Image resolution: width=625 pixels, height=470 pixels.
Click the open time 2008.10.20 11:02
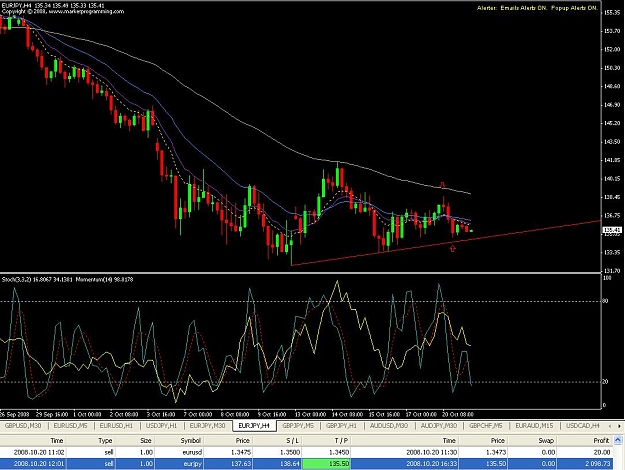[39, 452]
